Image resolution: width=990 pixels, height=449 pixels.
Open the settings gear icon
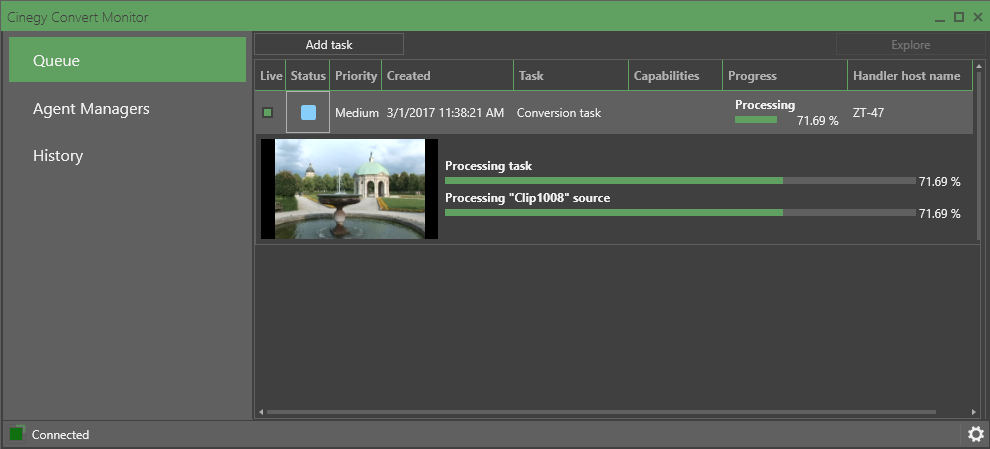pos(975,434)
